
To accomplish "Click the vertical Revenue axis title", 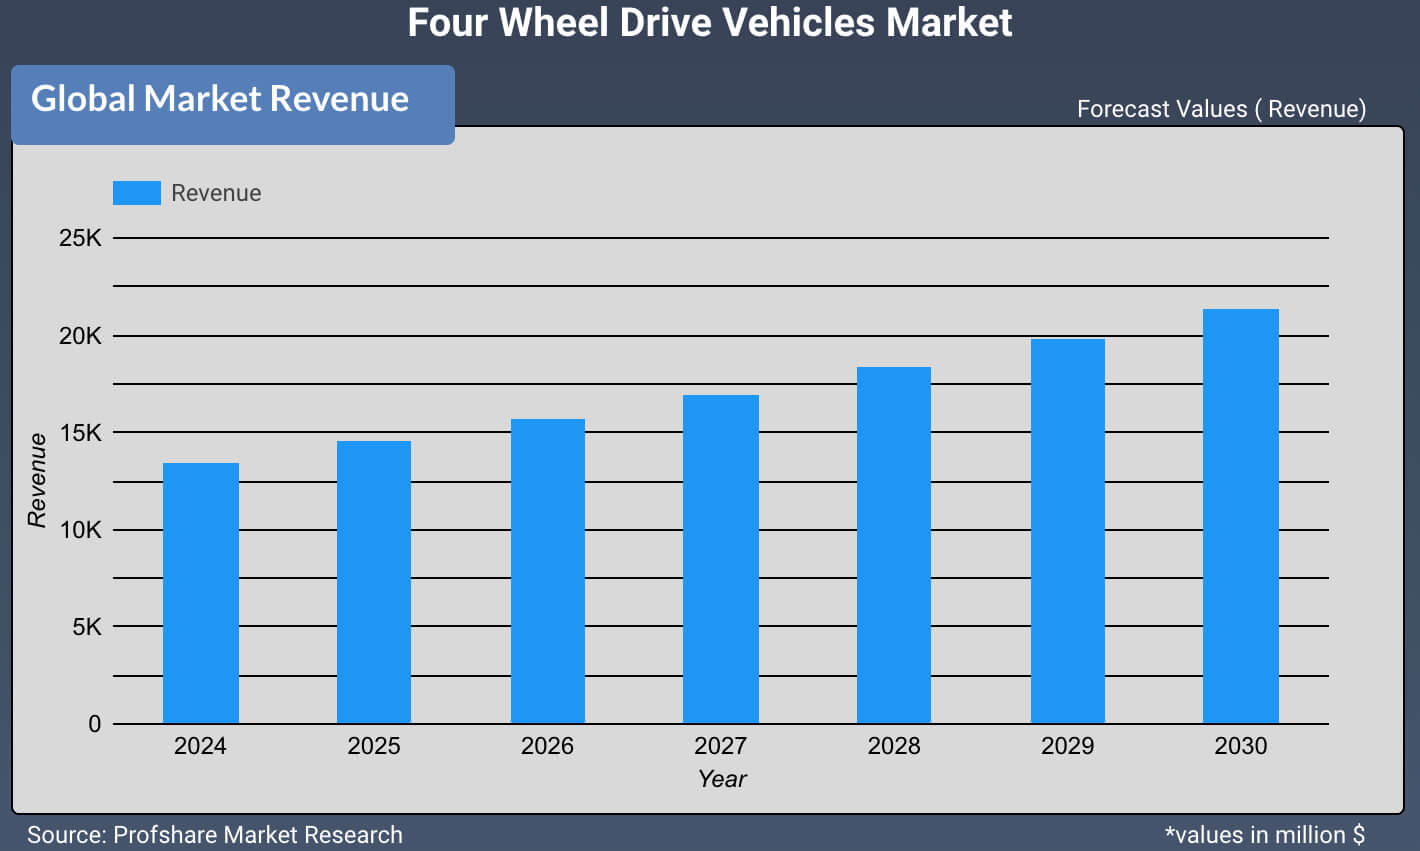I will tap(37, 480).
